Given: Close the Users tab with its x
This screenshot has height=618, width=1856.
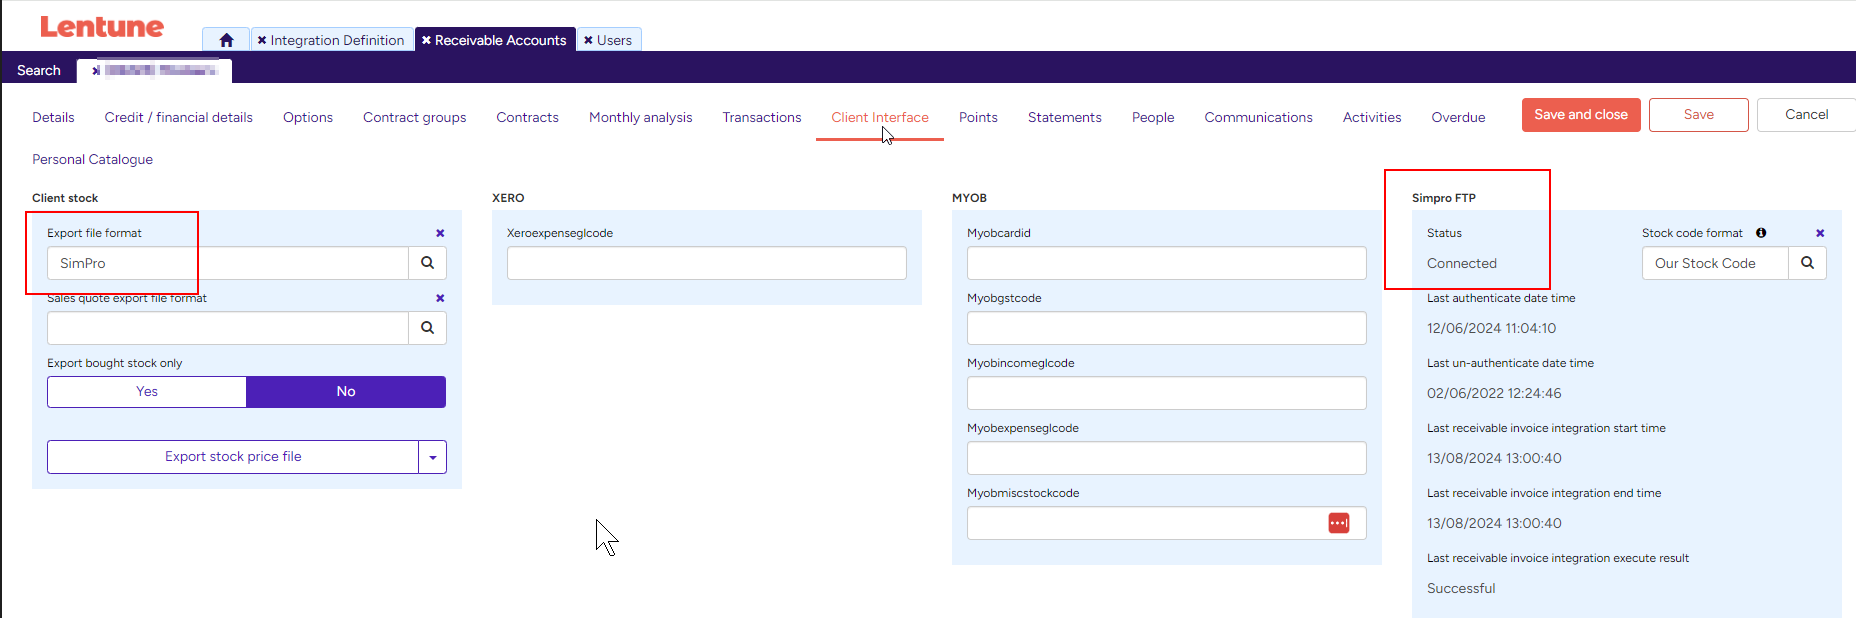Looking at the screenshot, I should [588, 40].
